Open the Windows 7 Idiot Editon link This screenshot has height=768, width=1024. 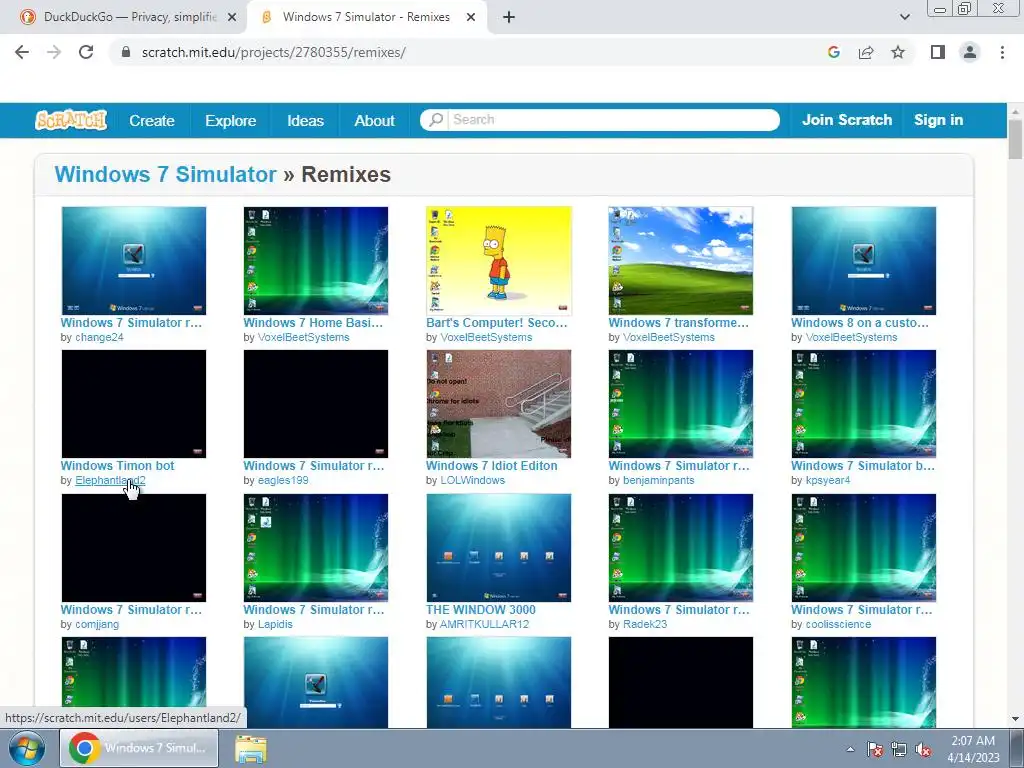click(492, 466)
